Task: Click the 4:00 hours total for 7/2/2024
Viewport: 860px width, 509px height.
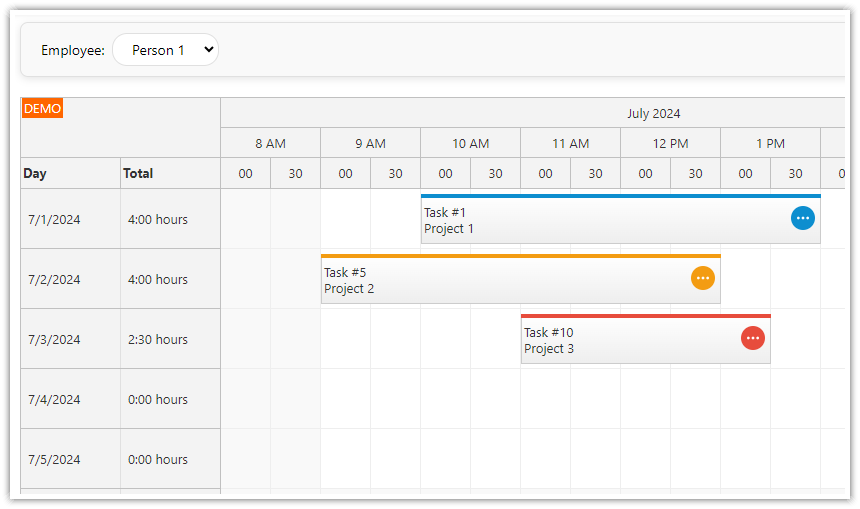Action: tap(171, 279)
